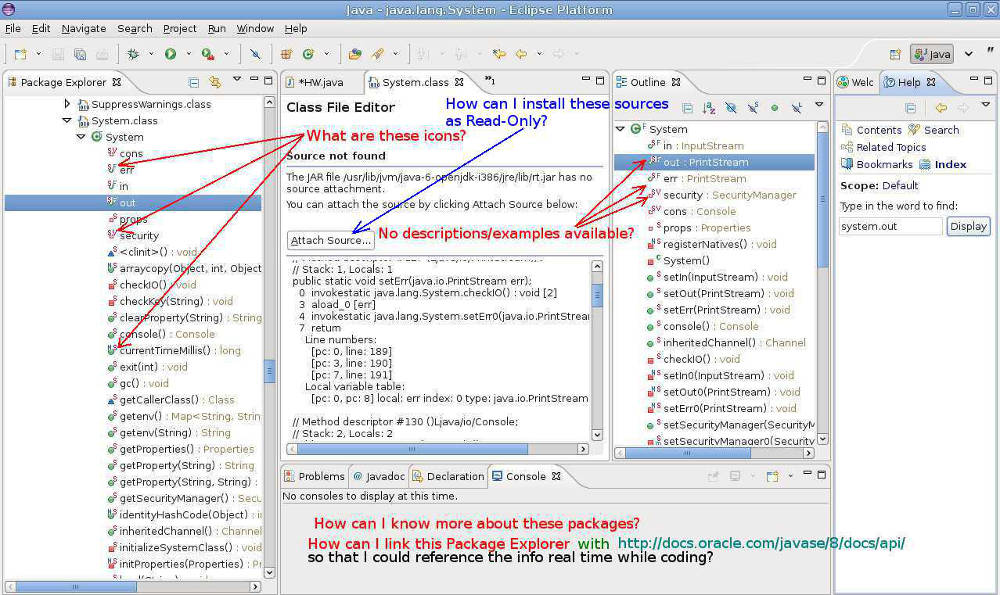This screenshot has height=595, width=1000.
Task: Toggle Hide Fields in Outline toolbar
Action: [x=731, y=108]
